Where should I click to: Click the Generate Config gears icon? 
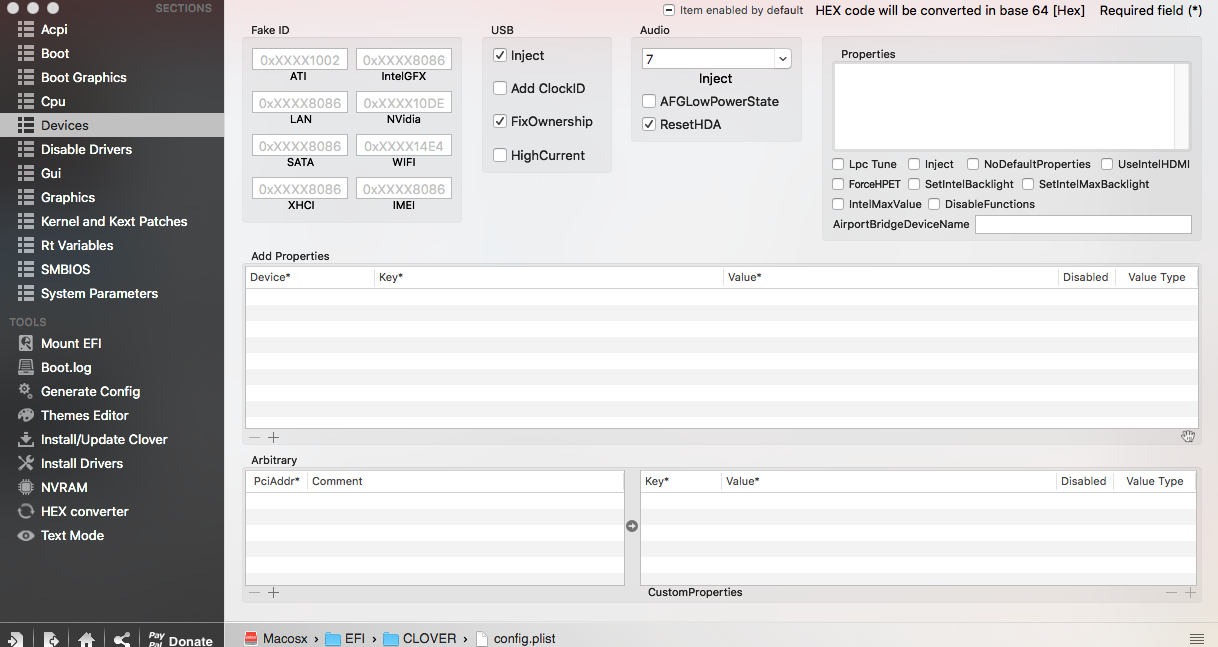pyautogui.click(x=26, y=392)
